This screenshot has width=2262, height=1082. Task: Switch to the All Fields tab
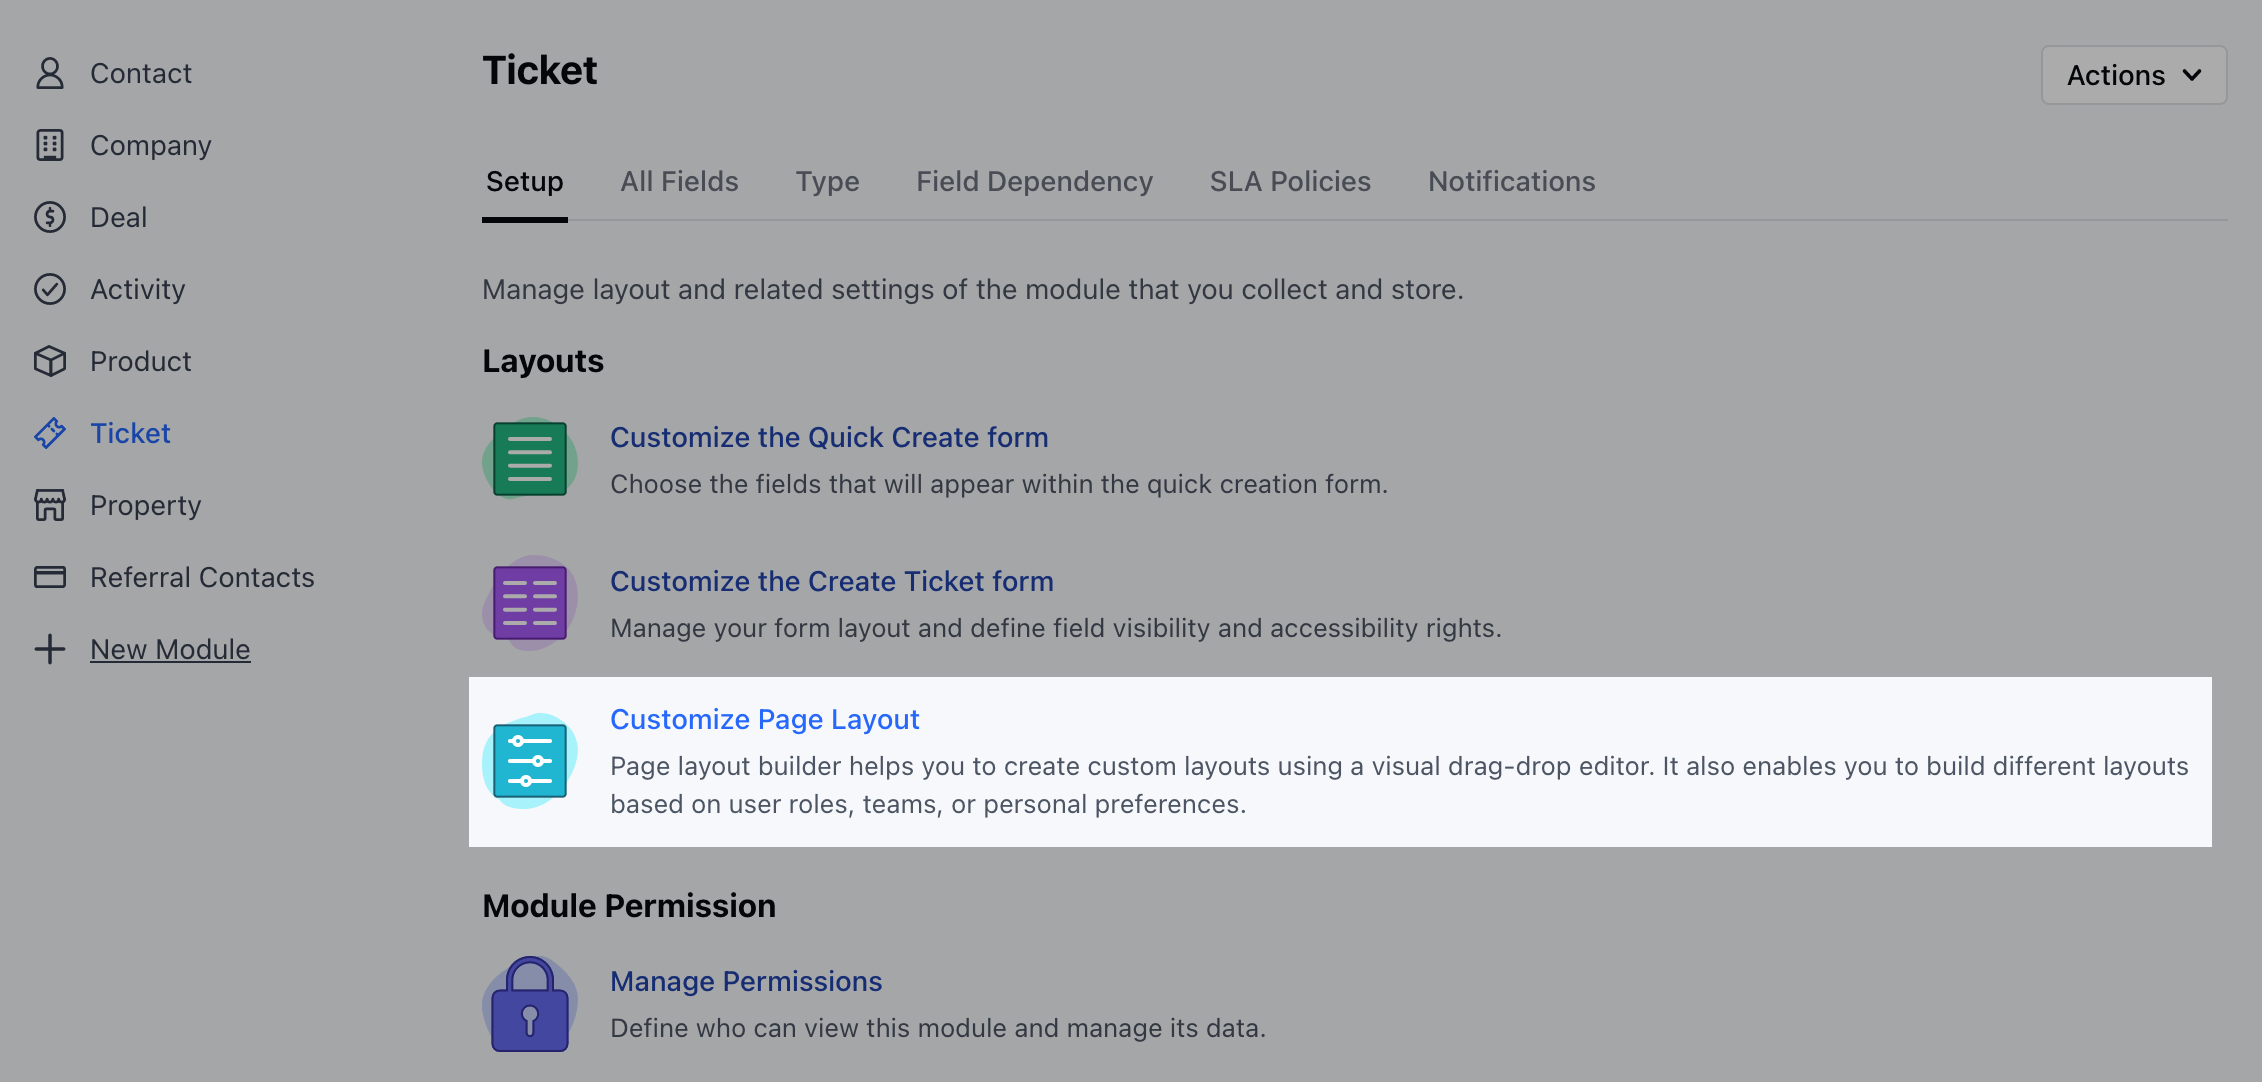[x=679, y=181]
